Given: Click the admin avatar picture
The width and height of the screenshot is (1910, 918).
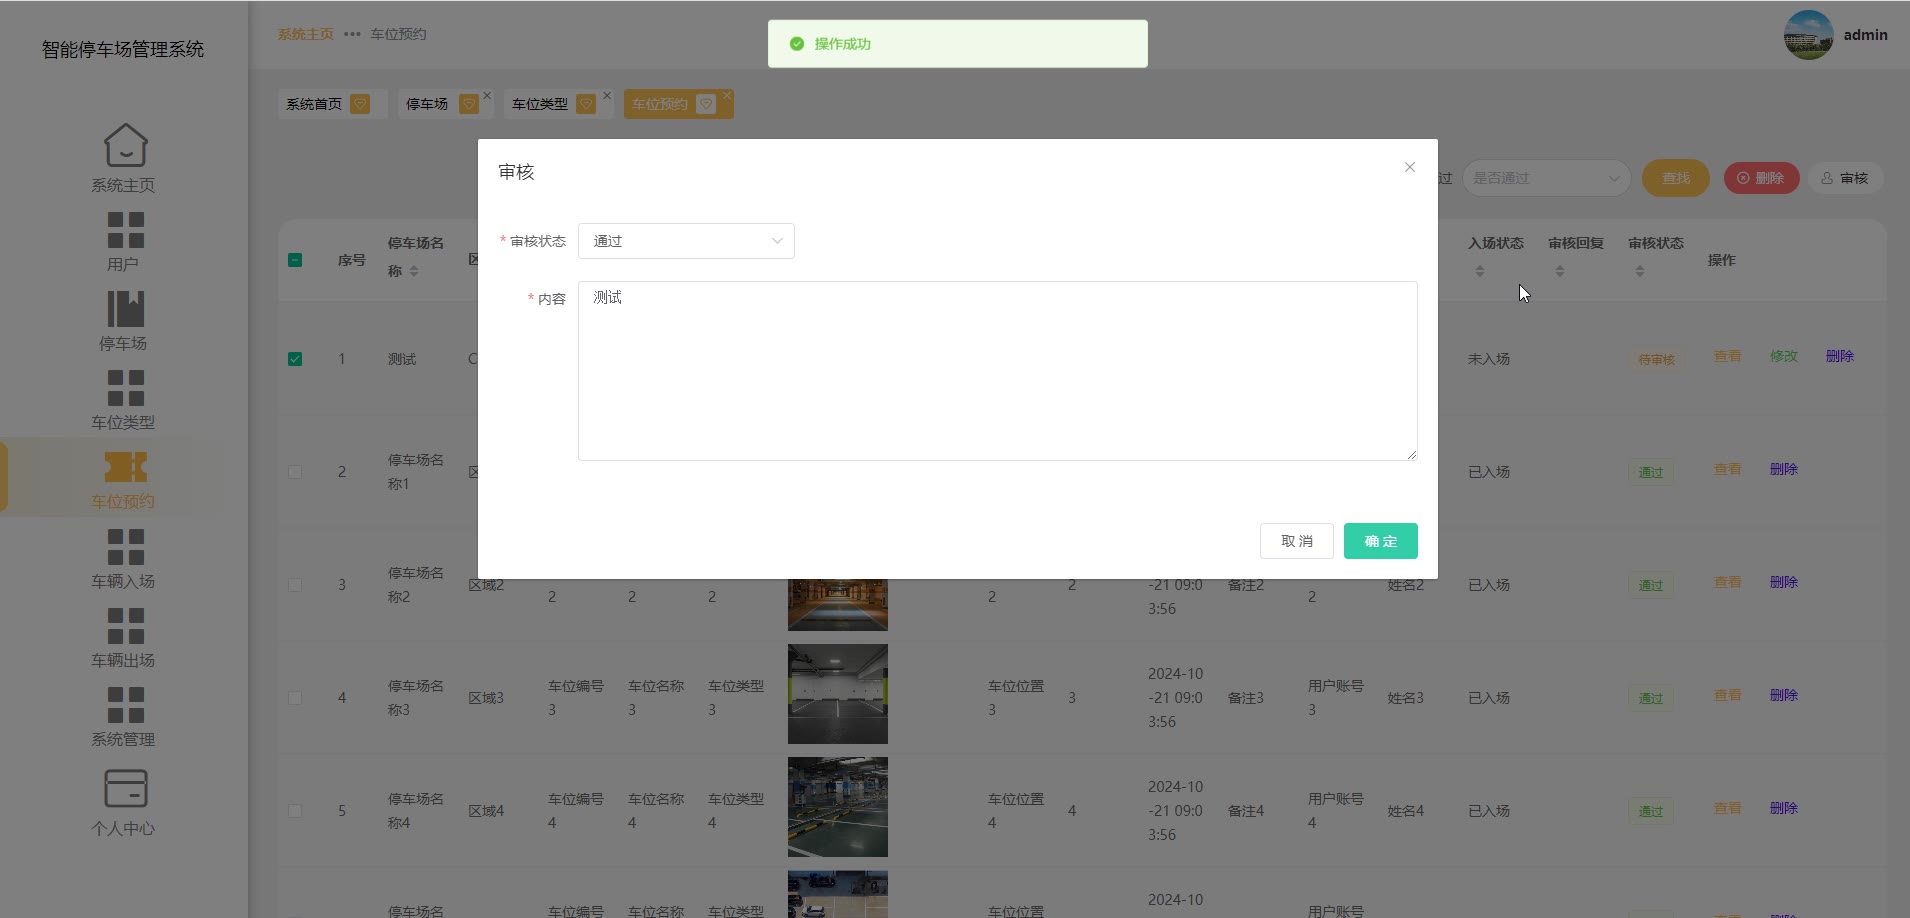Looking at the screenshot, I should pos(1808,35).
